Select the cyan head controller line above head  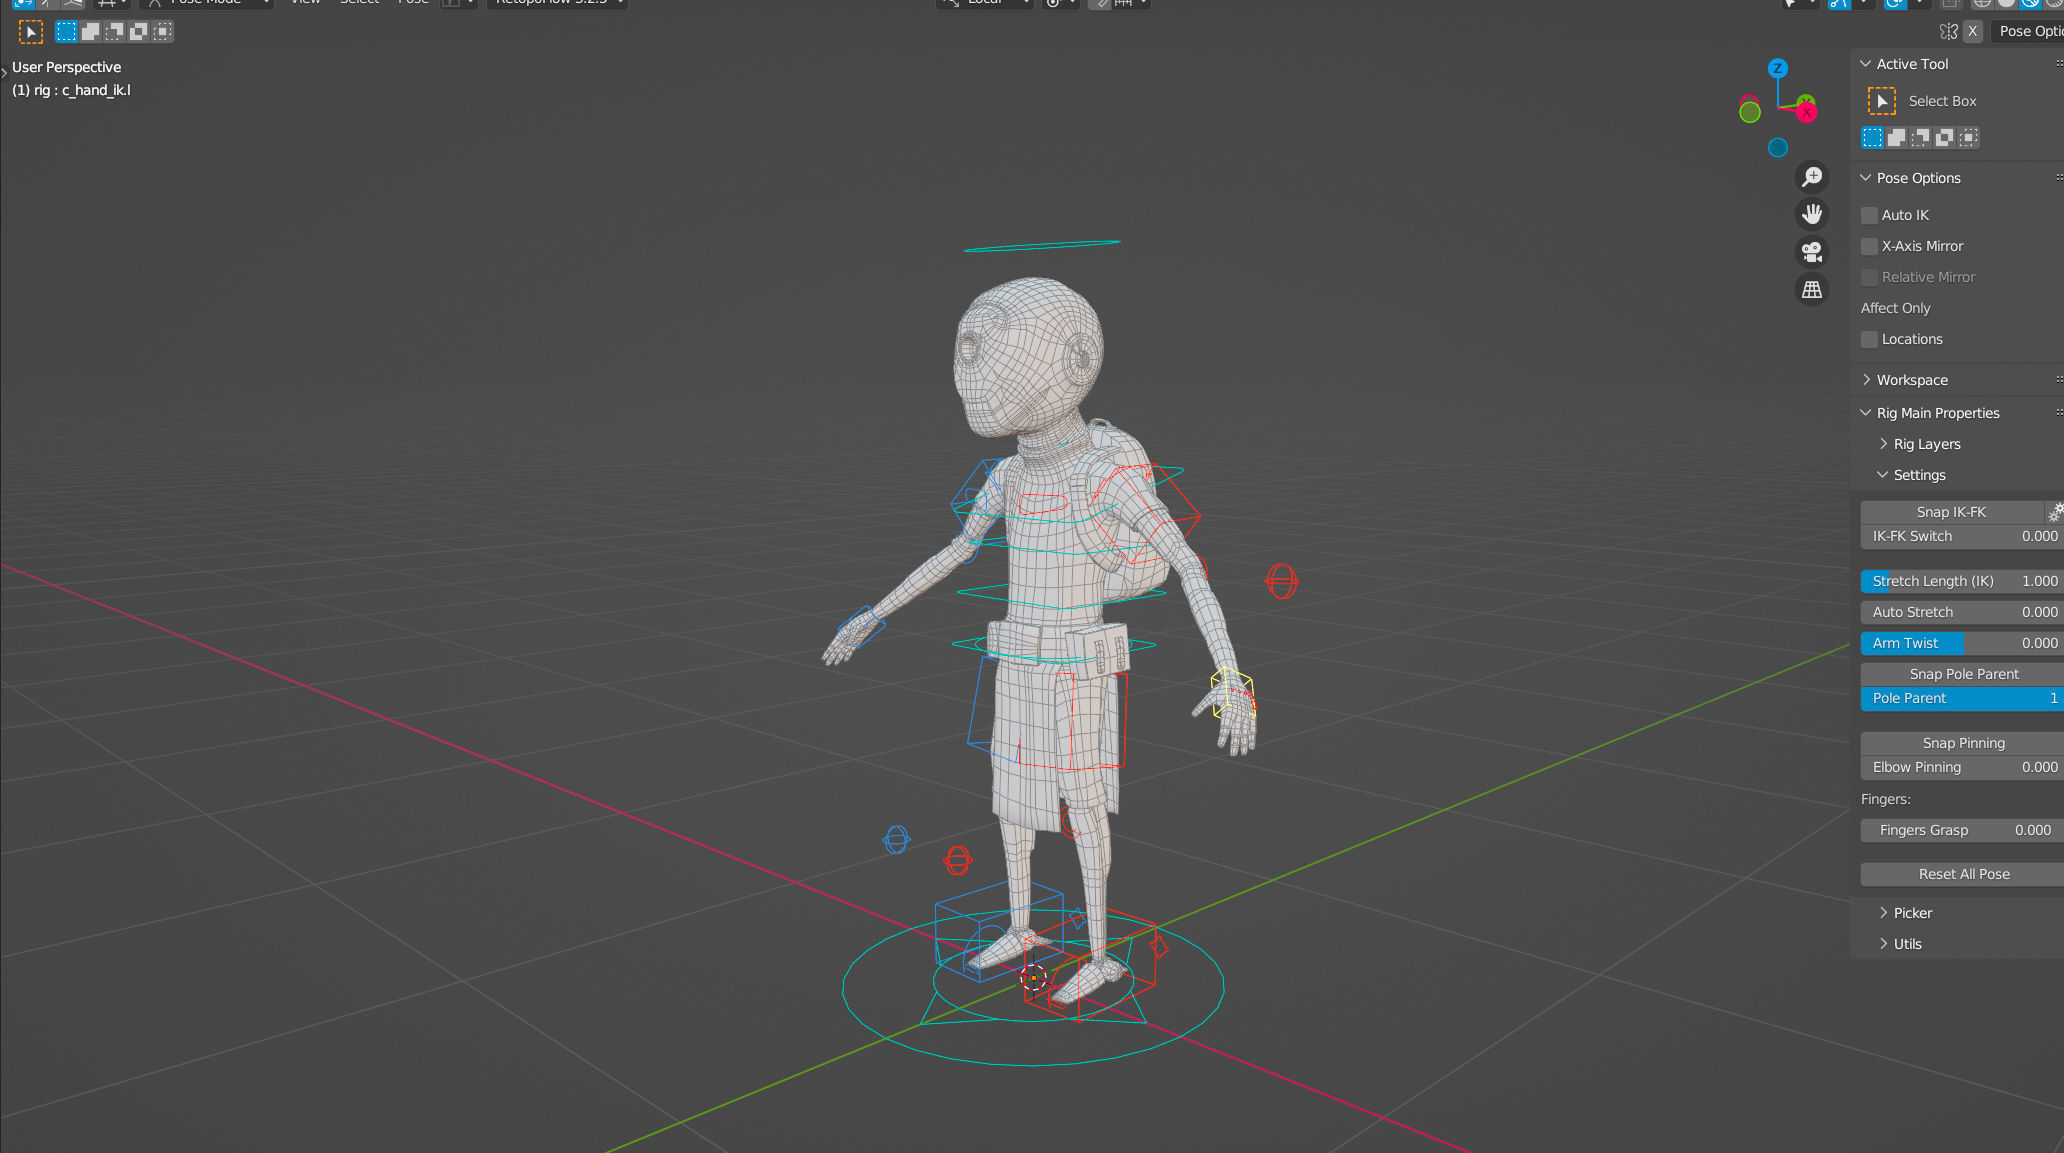click(x=1041, y=245)
